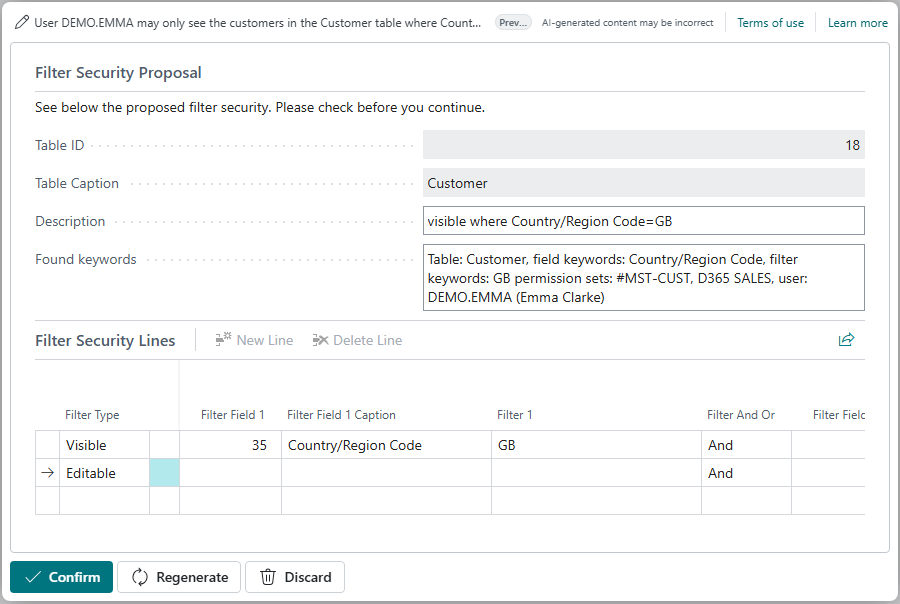Open the And dropdown in the Visible row
The height and width of the screenshot is (604, 900).
click(x=746, y=445)
